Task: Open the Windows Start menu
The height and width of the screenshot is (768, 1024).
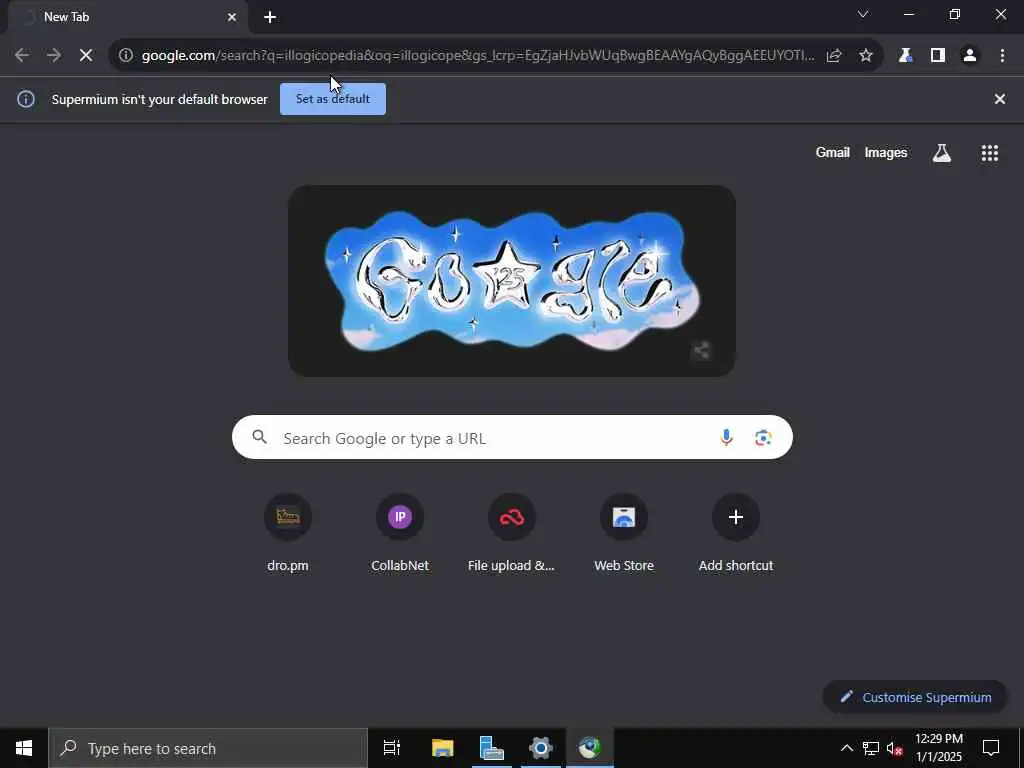Action: 24,748
